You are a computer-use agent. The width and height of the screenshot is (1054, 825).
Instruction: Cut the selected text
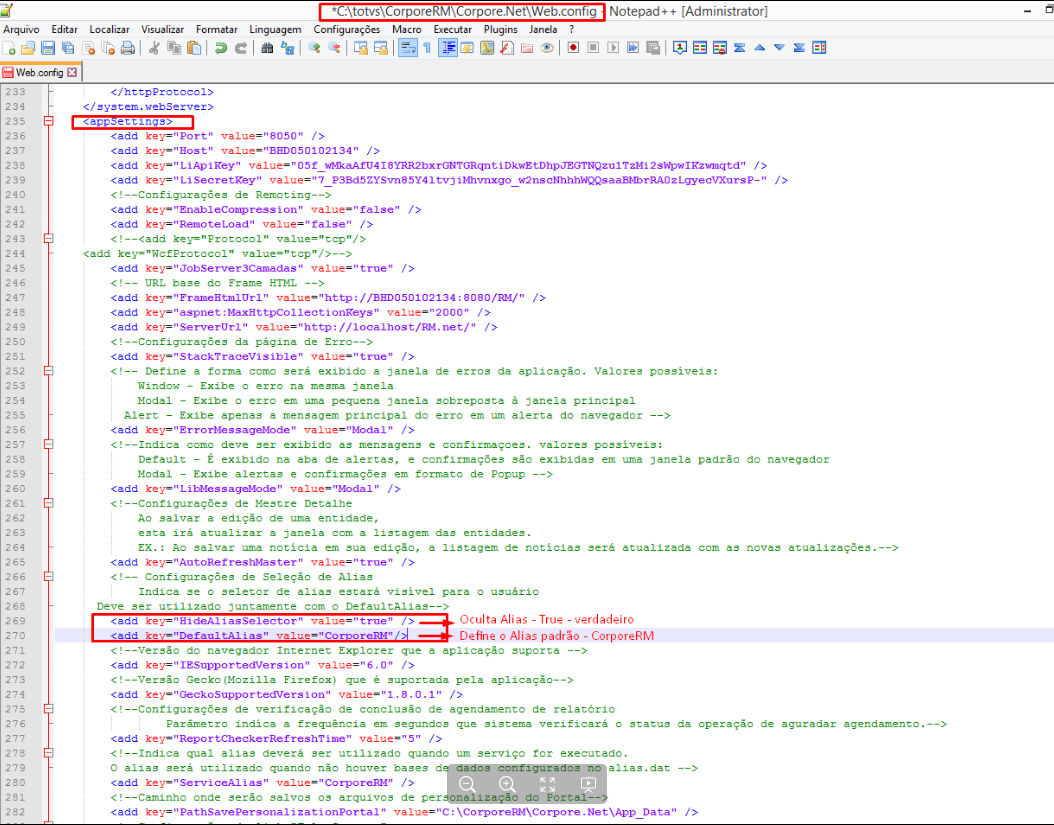pos(154,48)
